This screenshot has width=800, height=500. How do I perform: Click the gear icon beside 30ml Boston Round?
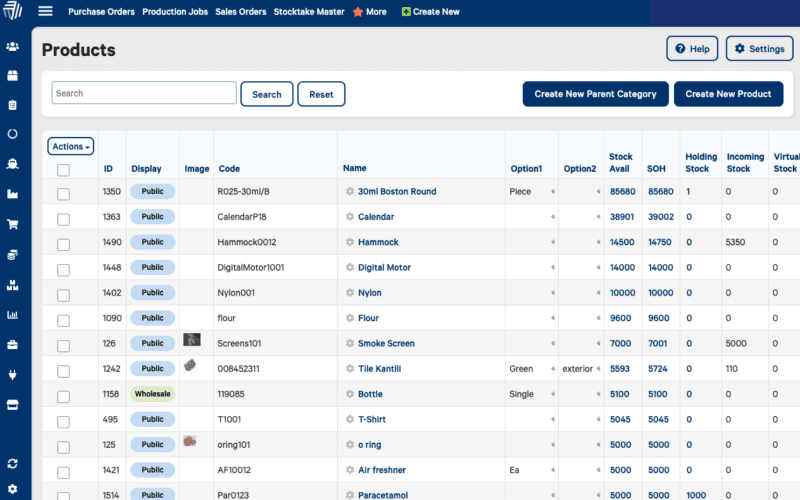tap(350, 191)
